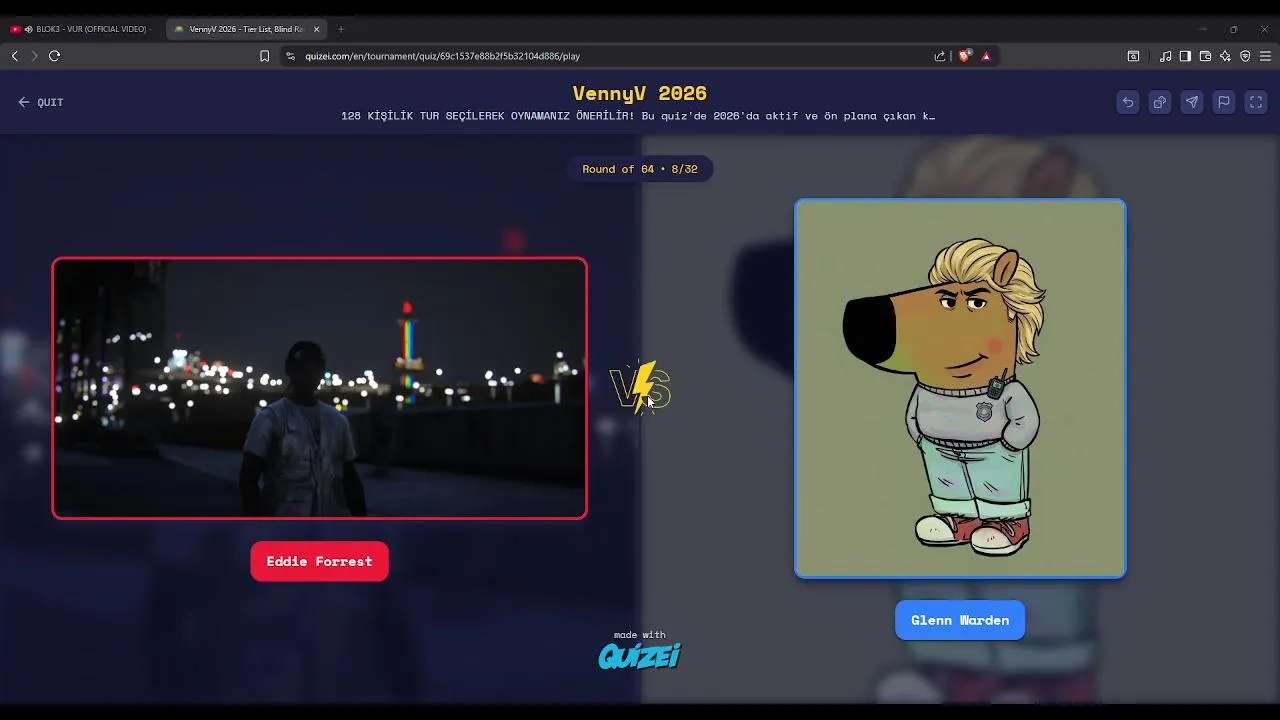Viewport: 1280px width, 720px height.
Task: Open browser hamburger main menu
Action: (1265, 56)
